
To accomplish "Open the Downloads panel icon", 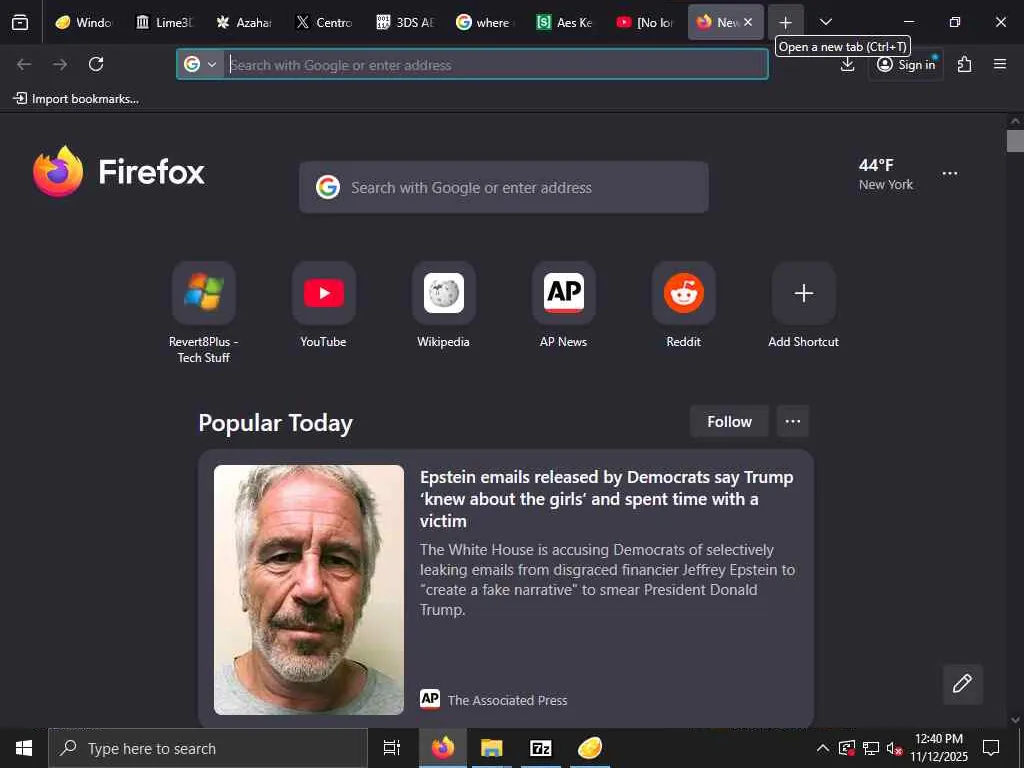I will 848,64.
